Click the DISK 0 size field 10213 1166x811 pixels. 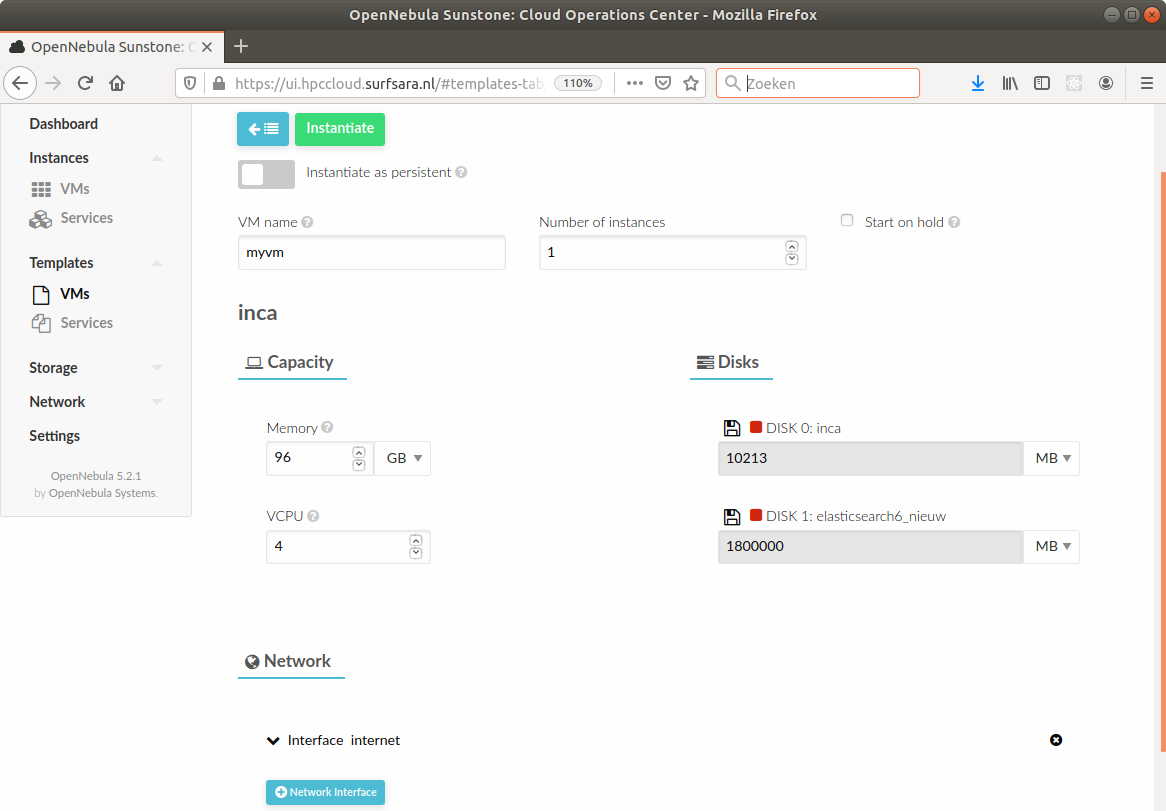(x=870, y=458)
